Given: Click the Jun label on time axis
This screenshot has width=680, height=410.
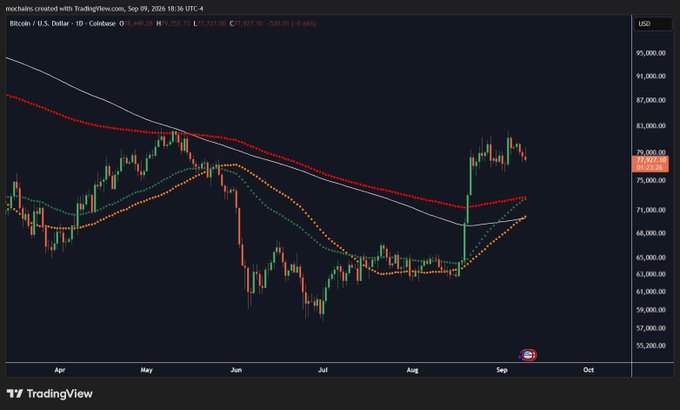Looking at the screenshot, I should point(236,370).
